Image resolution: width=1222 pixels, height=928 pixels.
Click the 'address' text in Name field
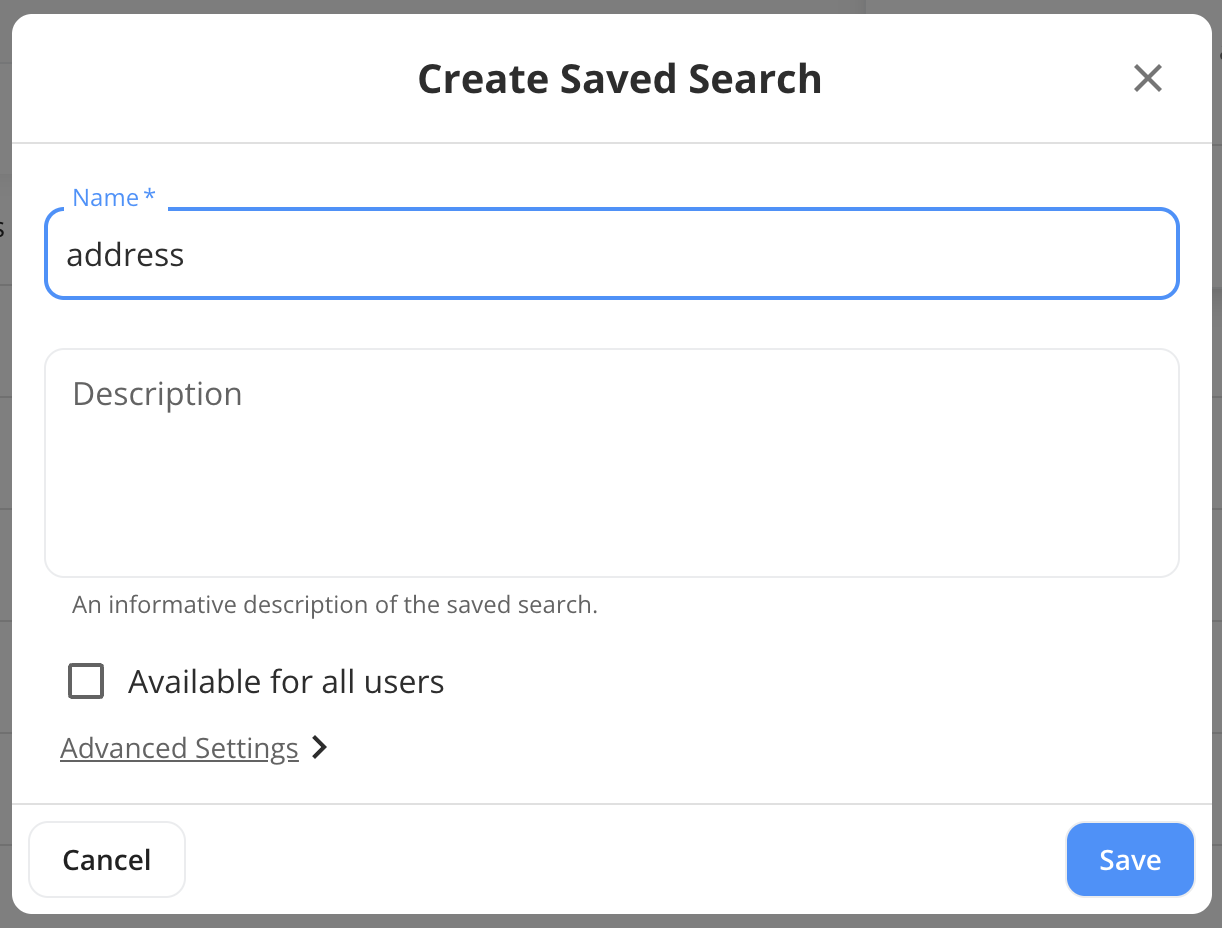click(125, 255)
